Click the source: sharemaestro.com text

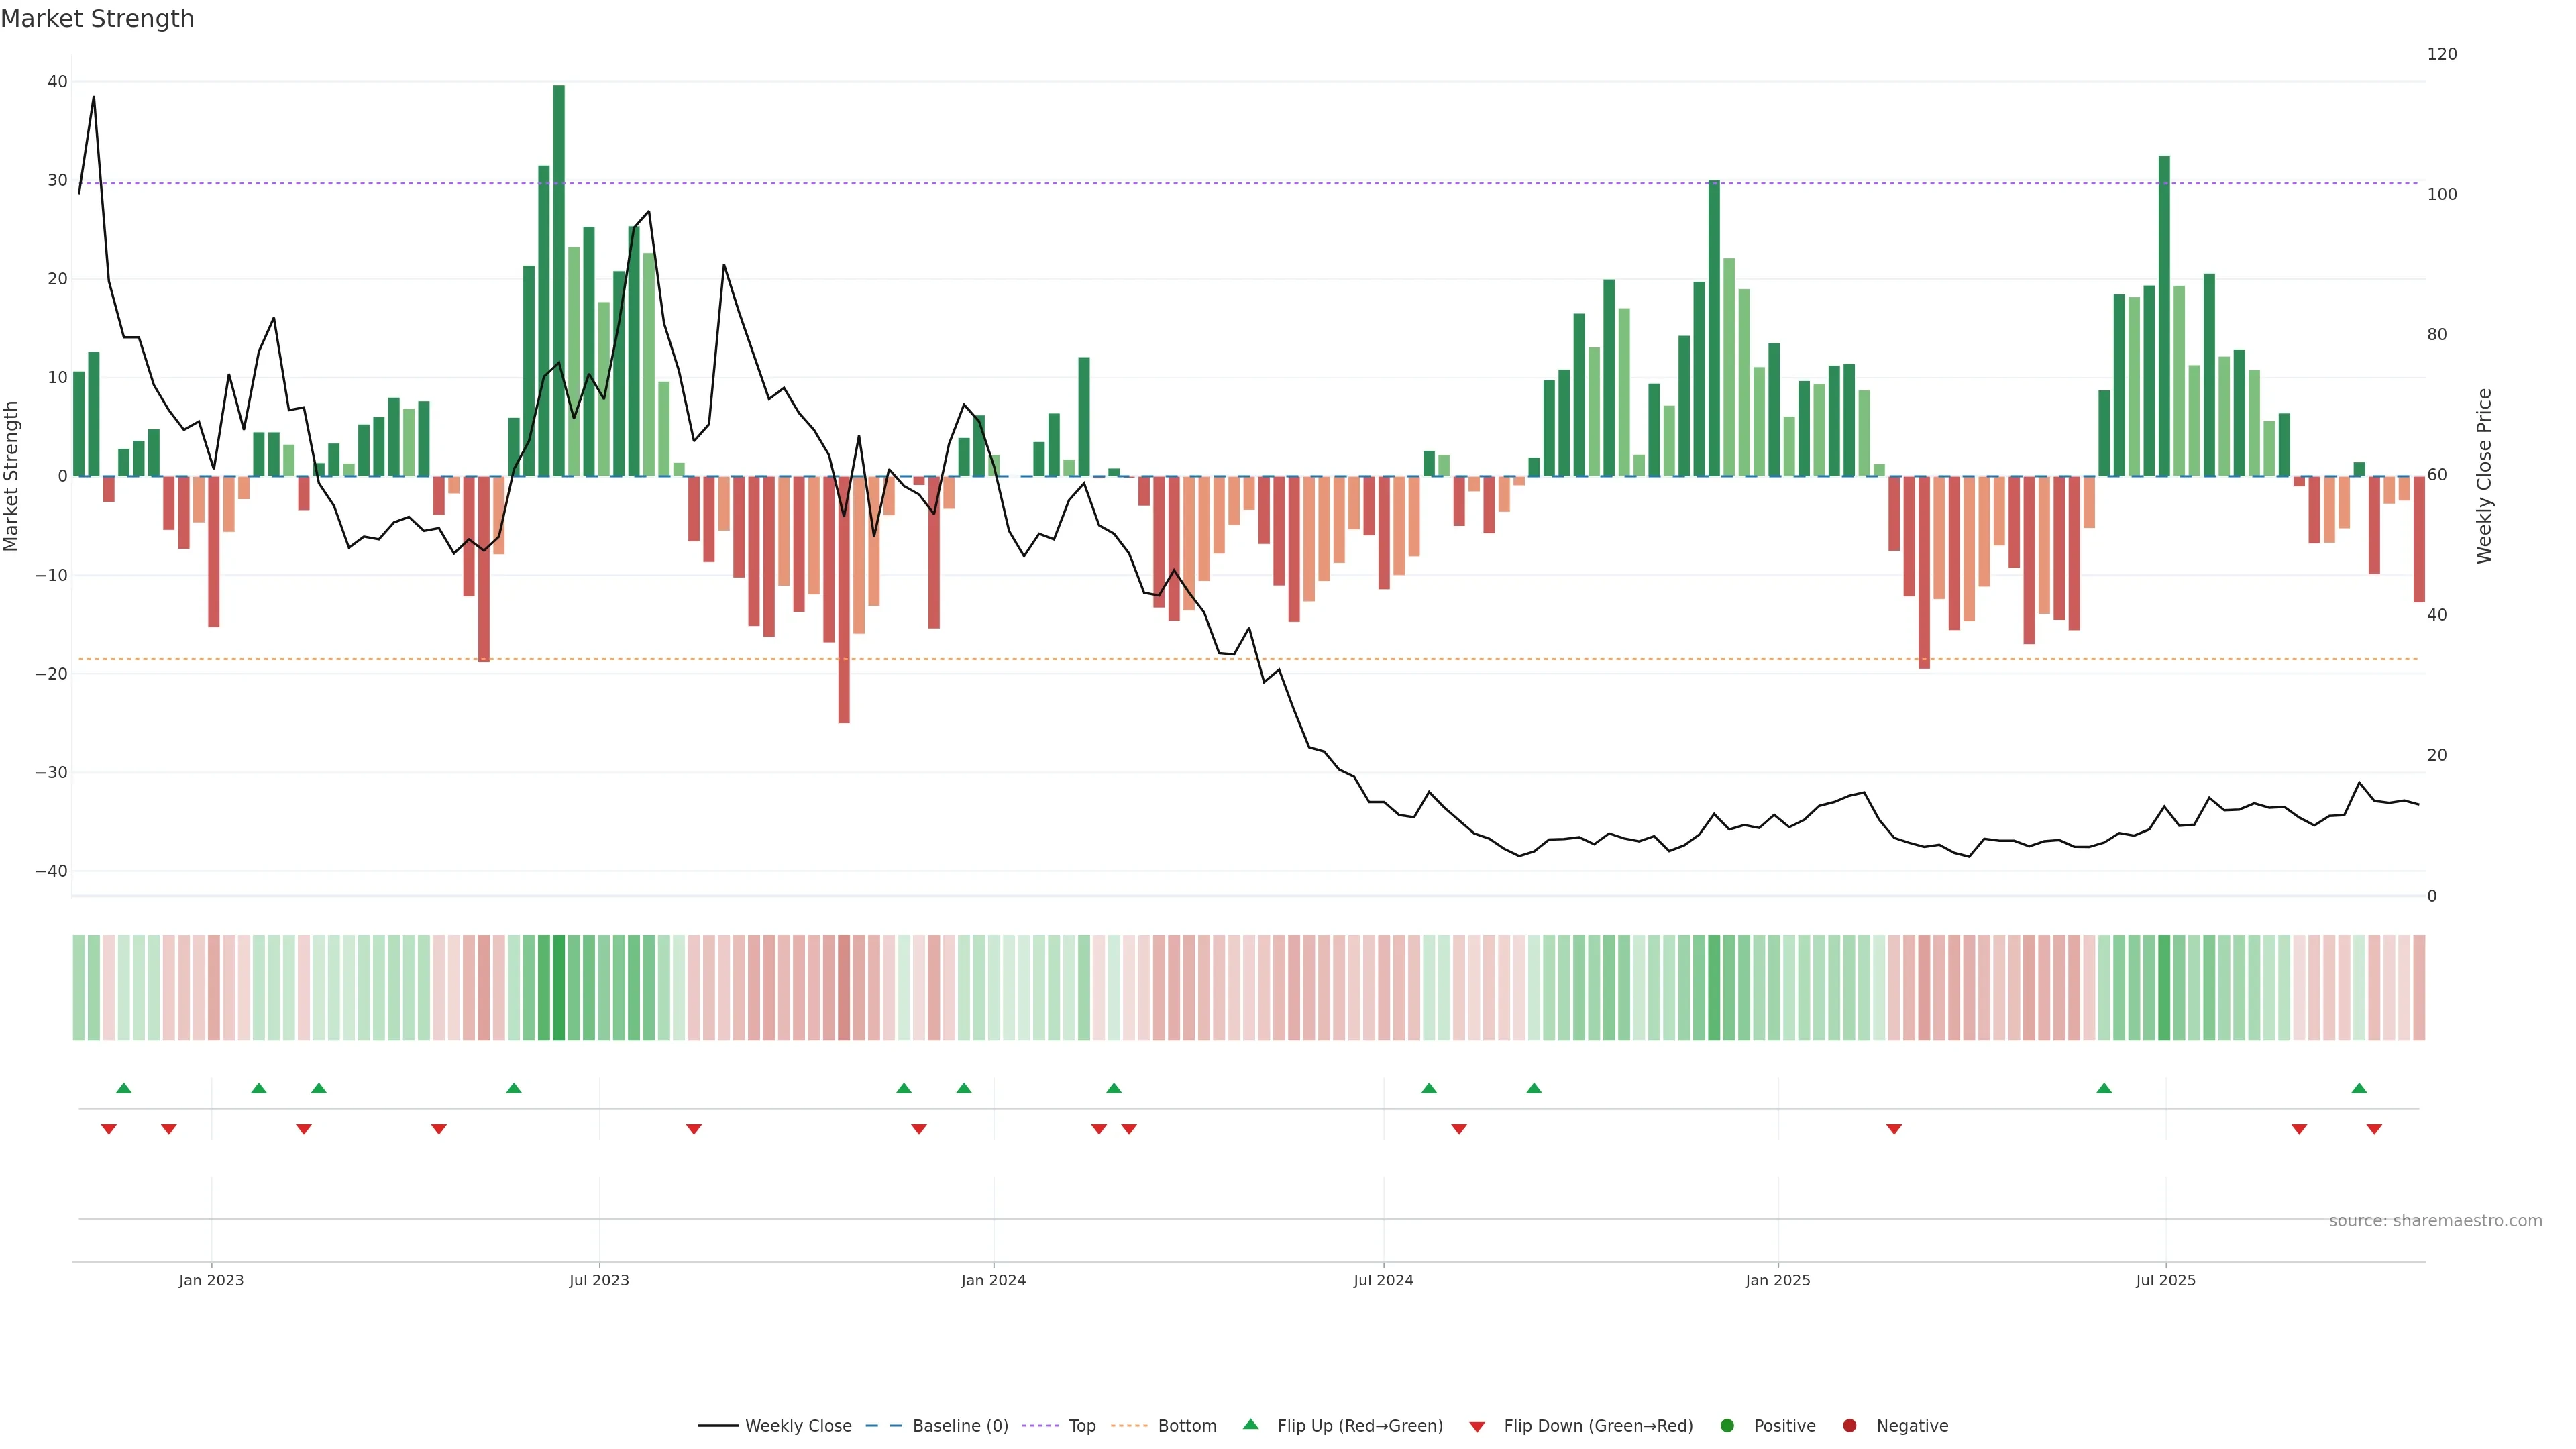(x=2435, y=1221)
